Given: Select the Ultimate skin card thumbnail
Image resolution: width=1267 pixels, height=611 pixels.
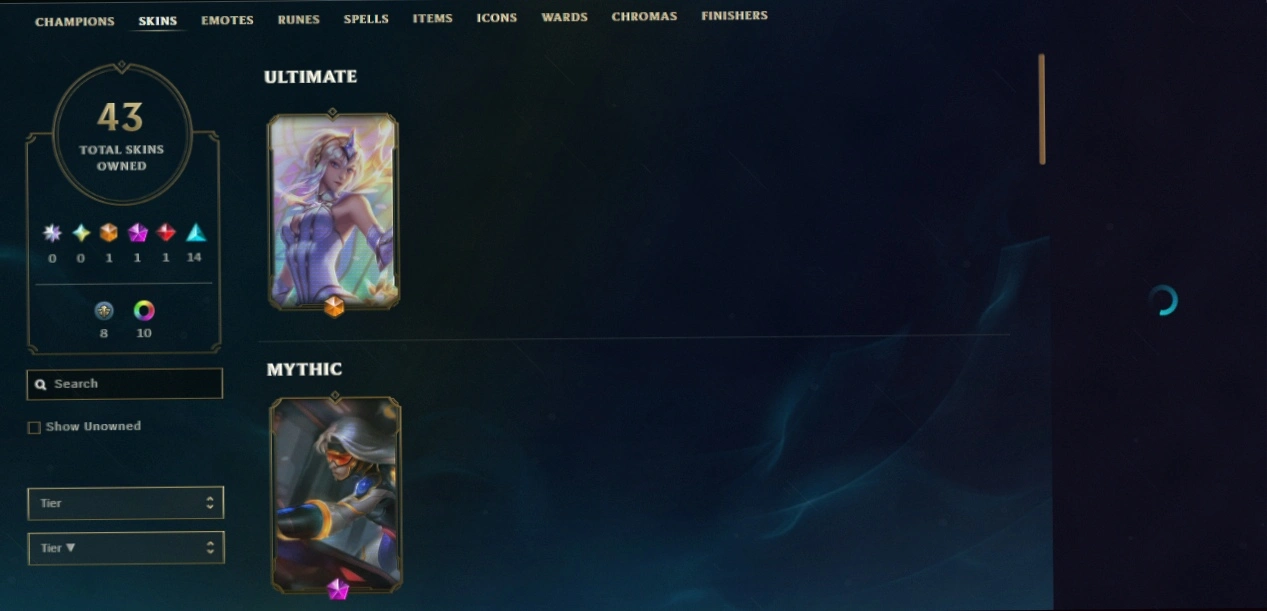Looking at the screenshot, I should [333, 210].
